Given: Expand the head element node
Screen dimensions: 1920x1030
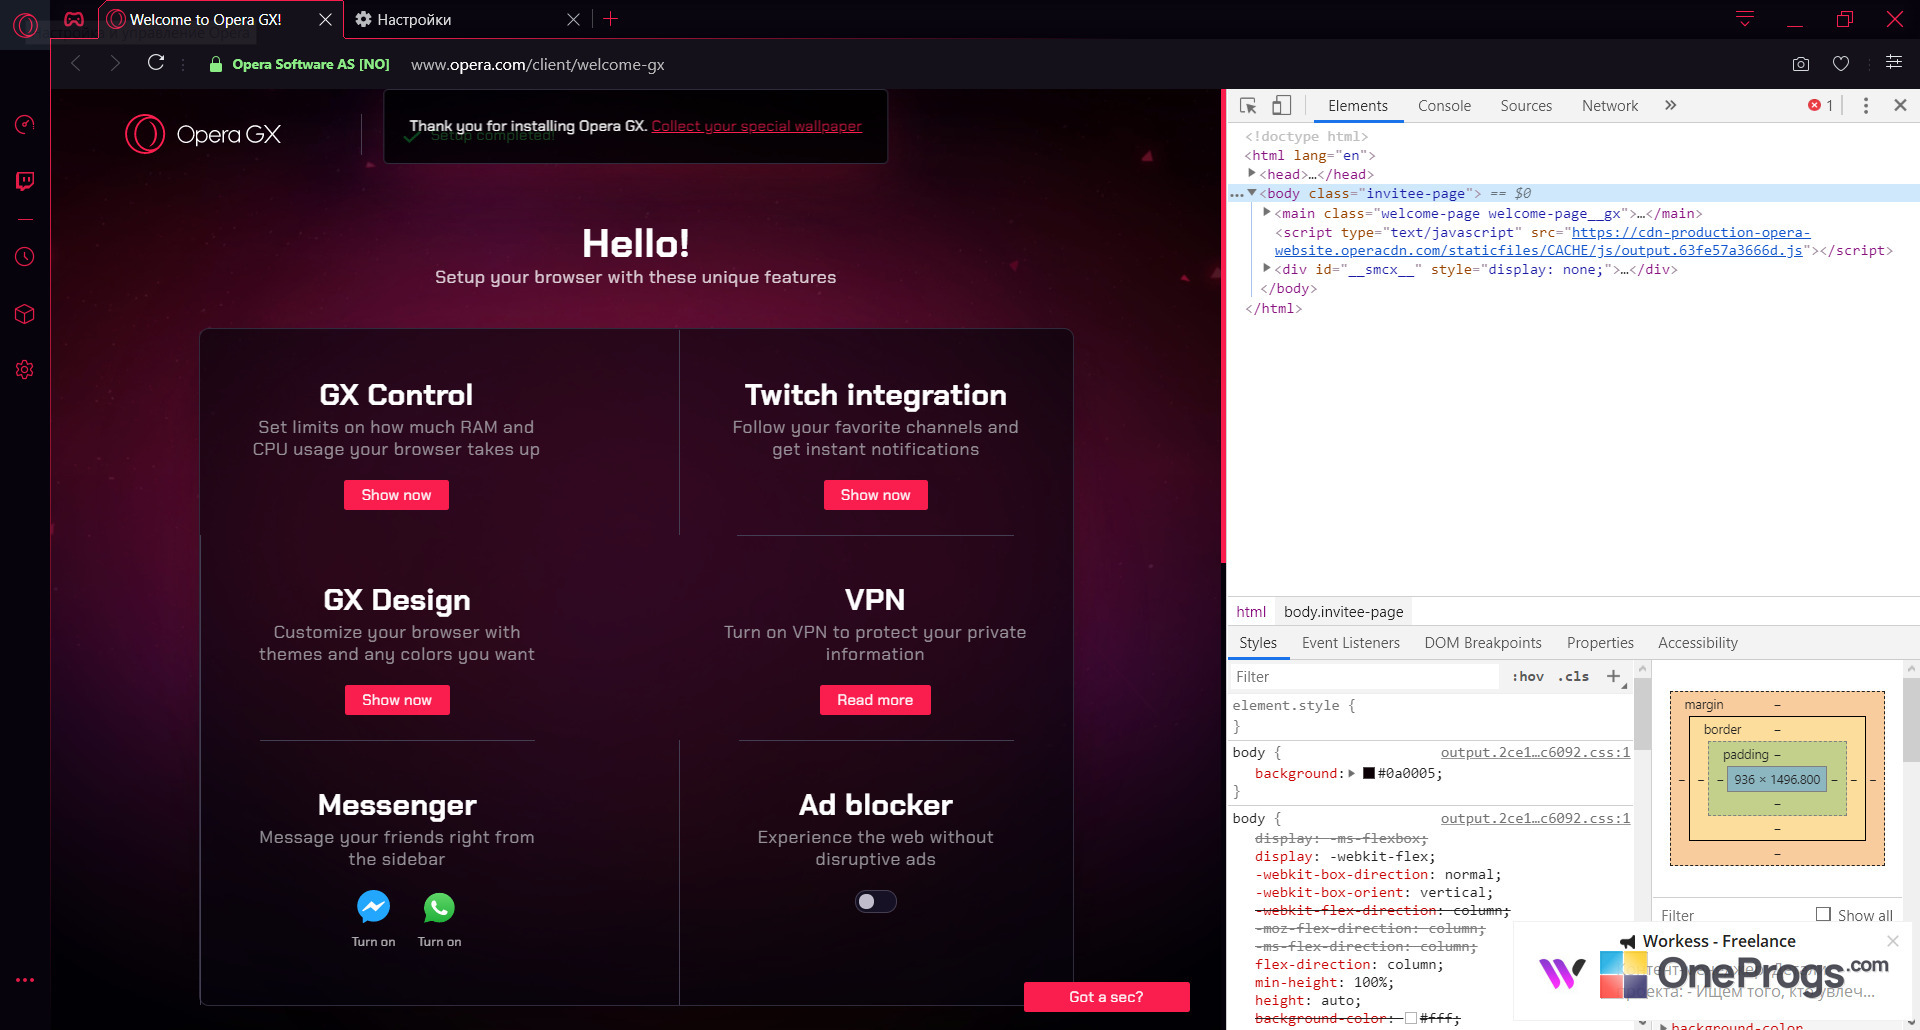Looking at the screenshot, I should [x=1251, y=173].
